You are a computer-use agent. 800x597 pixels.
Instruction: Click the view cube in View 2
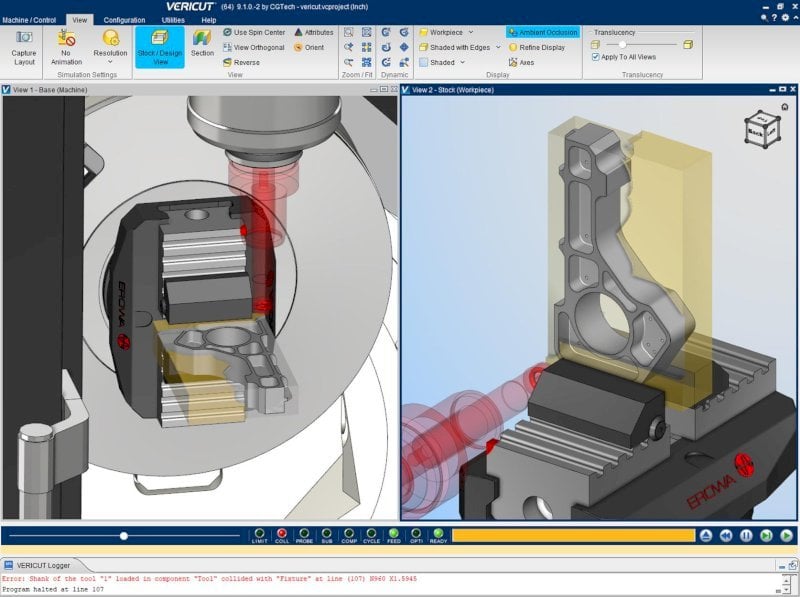coord(762,130)
